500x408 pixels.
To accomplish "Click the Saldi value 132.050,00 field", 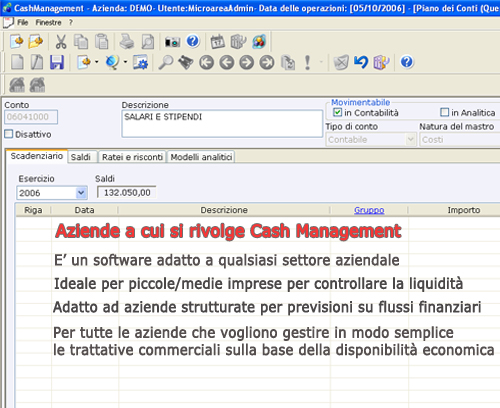I will pos(126,192).
